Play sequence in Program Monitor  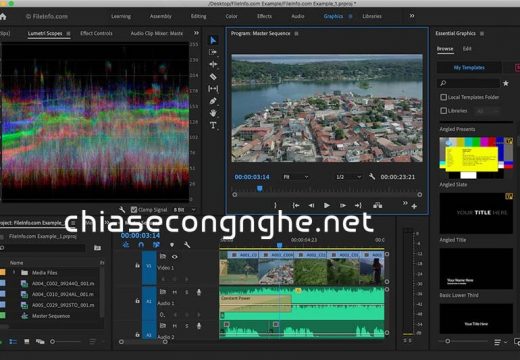point(327,205)
